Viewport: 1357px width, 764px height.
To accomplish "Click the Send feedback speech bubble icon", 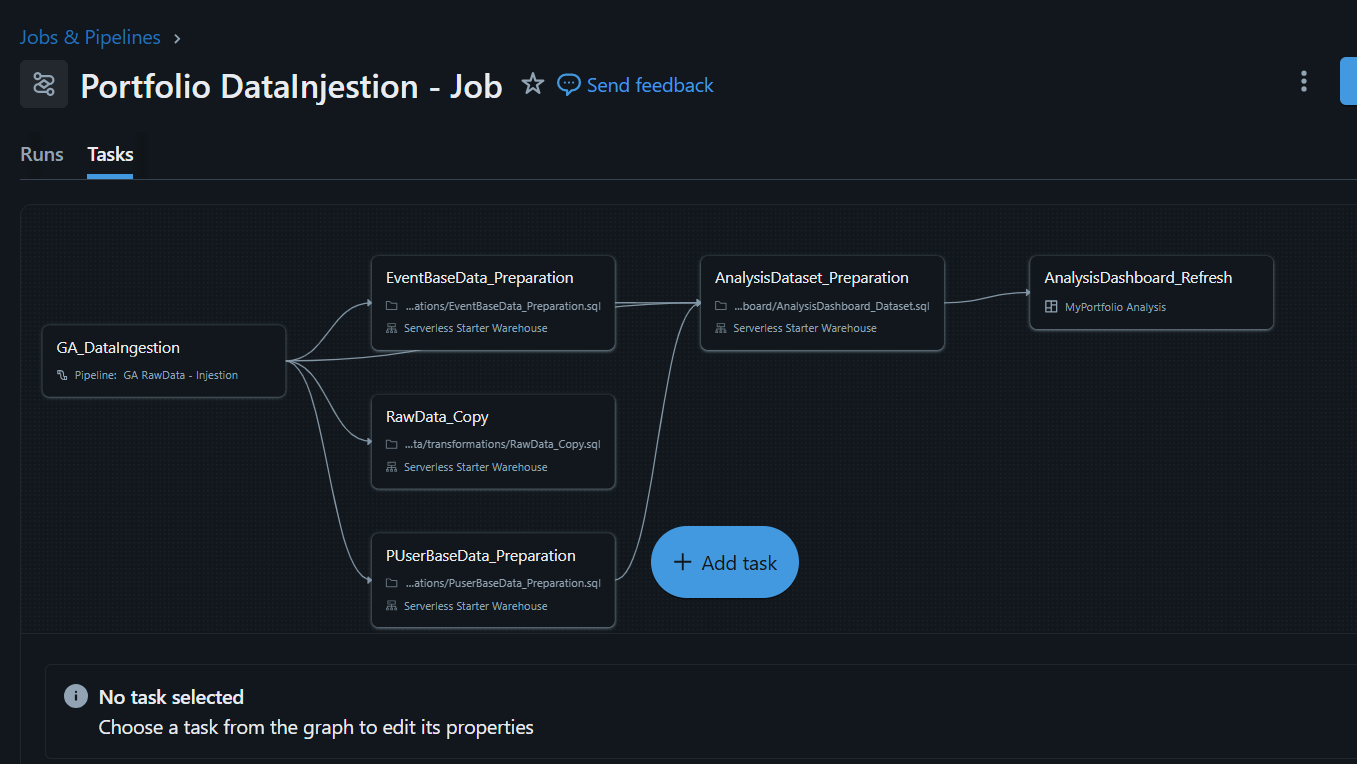I will pos(569,85).
